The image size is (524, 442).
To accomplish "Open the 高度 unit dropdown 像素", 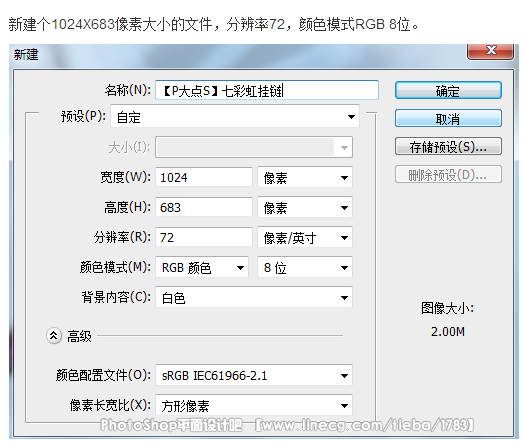I will click(x=305, y=207).
